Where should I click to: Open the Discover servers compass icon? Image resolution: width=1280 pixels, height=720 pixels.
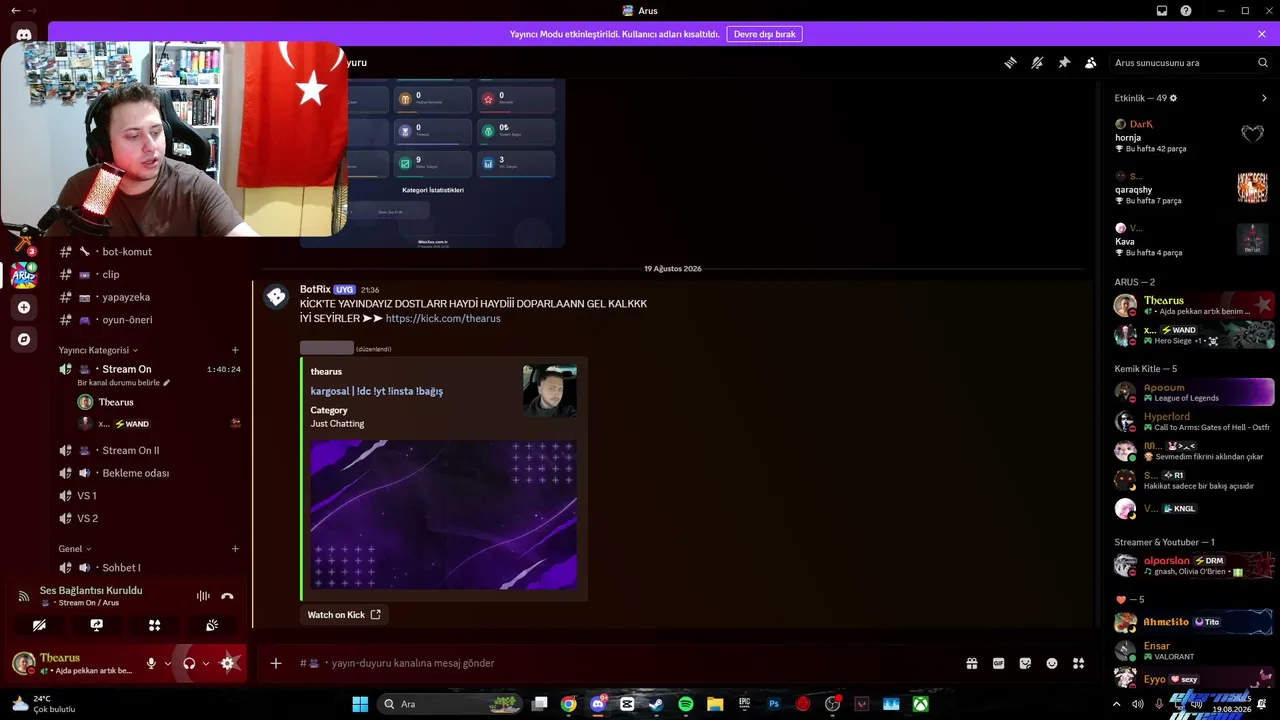24,339
